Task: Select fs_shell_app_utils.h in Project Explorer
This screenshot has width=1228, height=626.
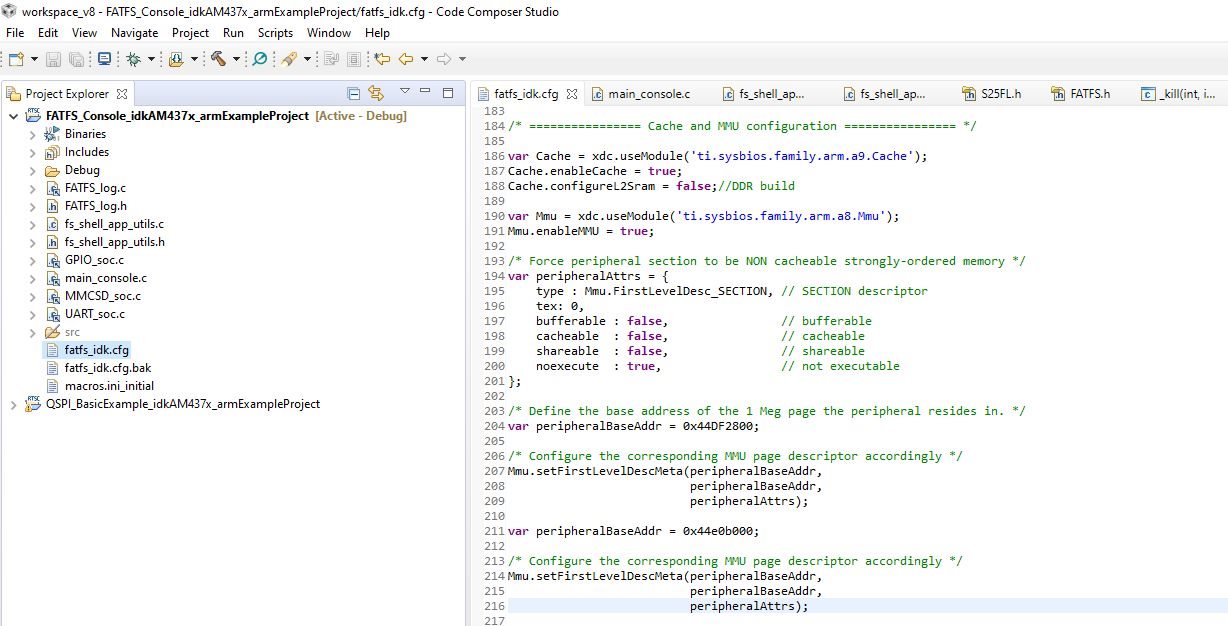Action: tap(114, 242)
